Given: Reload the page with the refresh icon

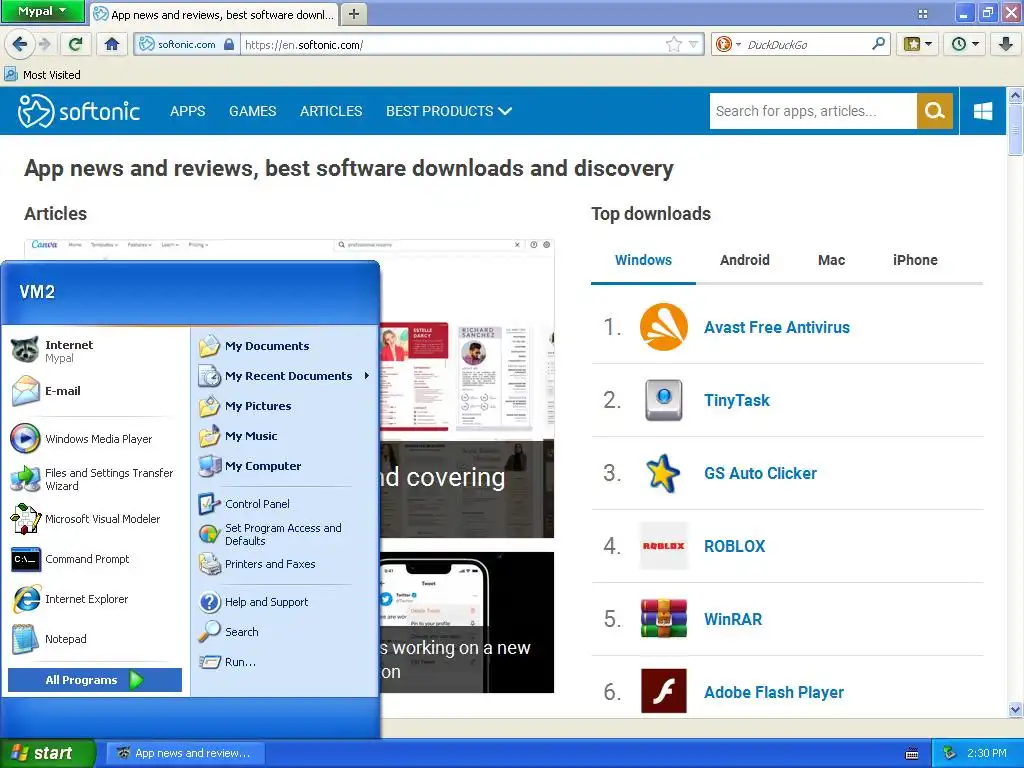Looking at the screenshot, I should click(76, 44).
